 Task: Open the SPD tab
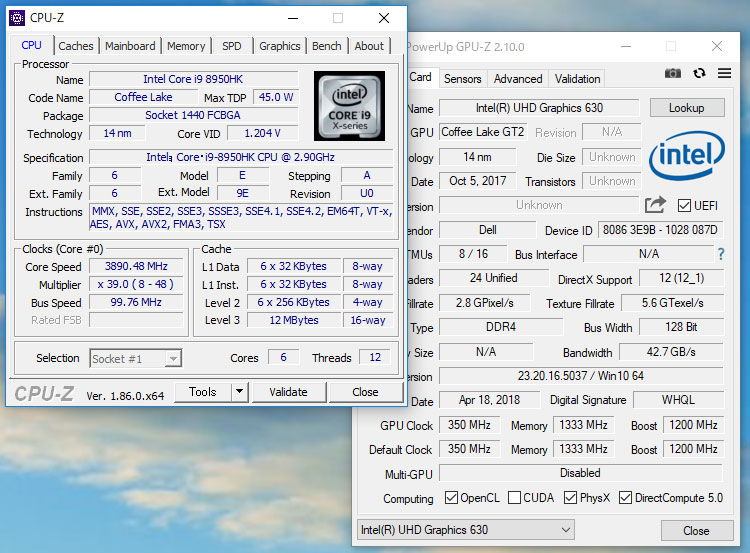[x=232, y=46]
